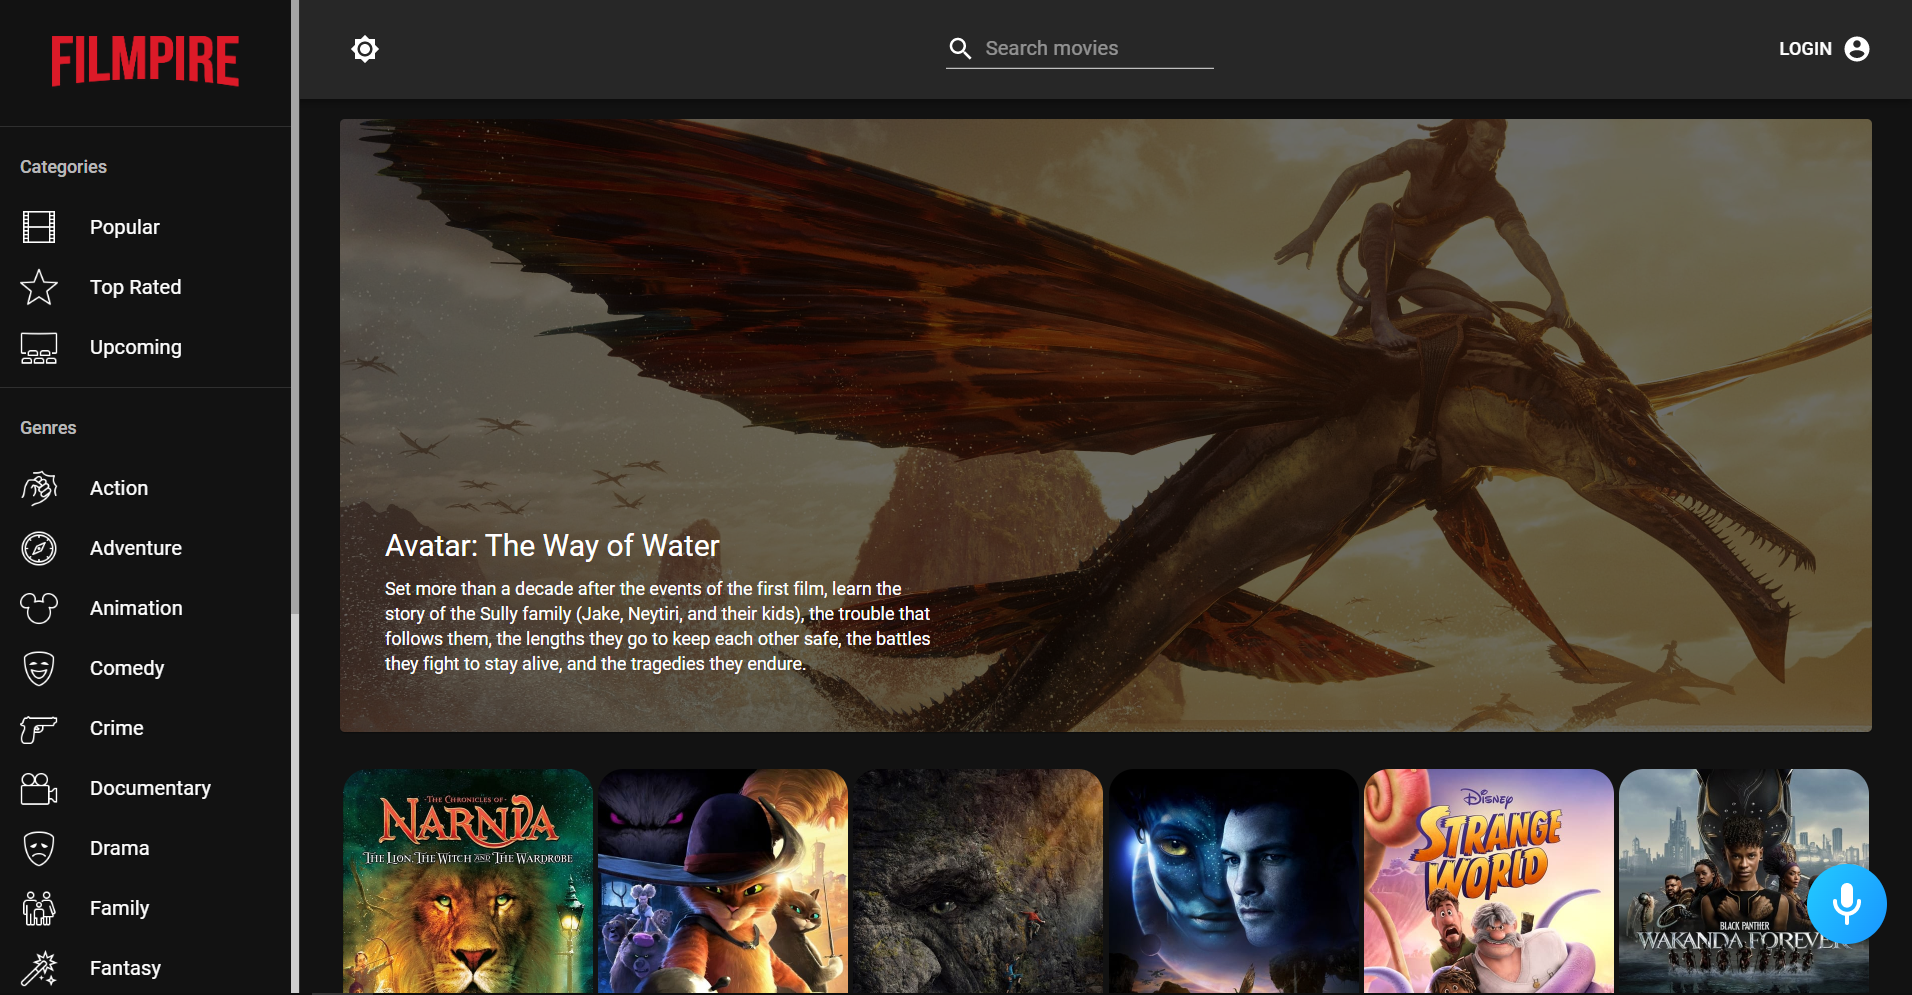The height and width of the screenshot is (995, 1912).
Task: Click the Action fist icon
Action: [39, 488]
